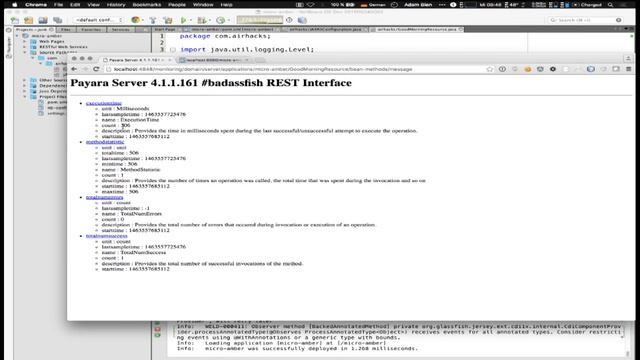Open File menu in menu bar
Viewport: 640px width, 360px height.
(58, 4)
